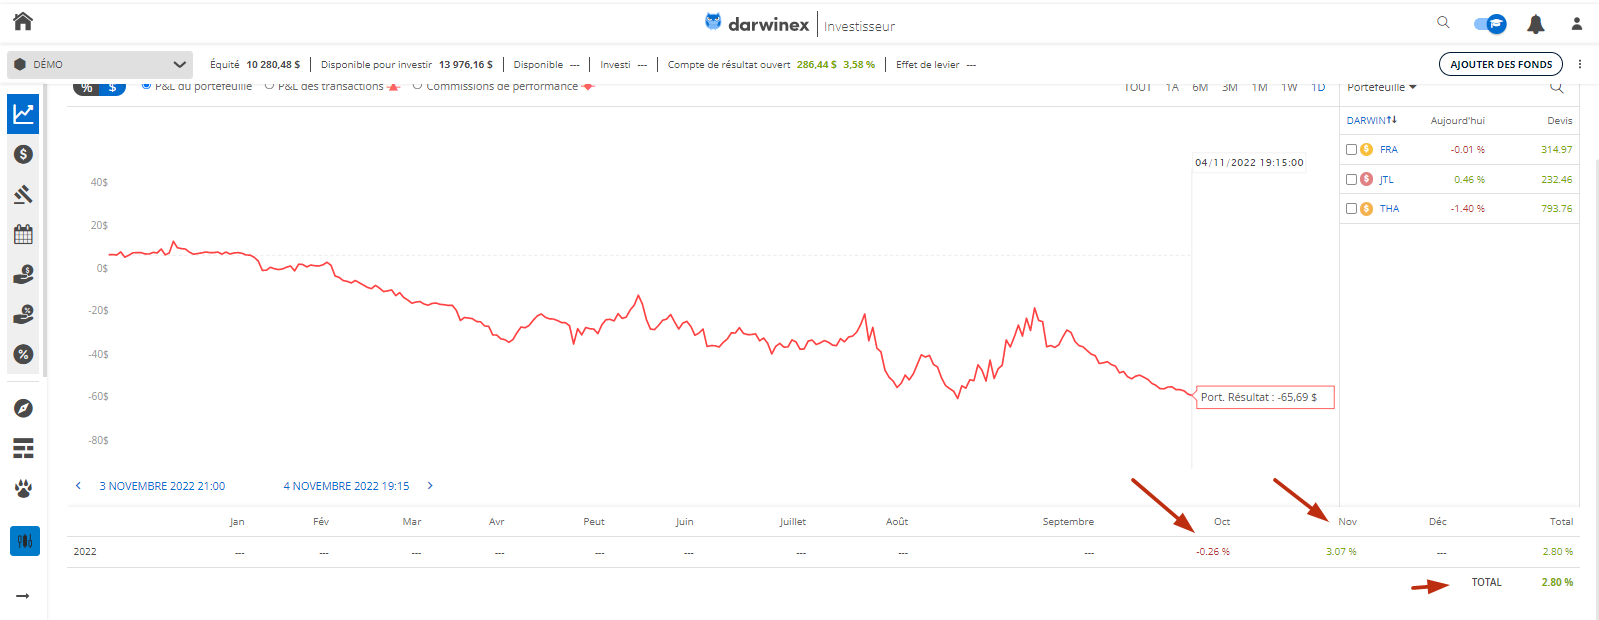1599x620 pixels.
Task: Click the search magnifier in header
Action: click(x=1443, y=22)
